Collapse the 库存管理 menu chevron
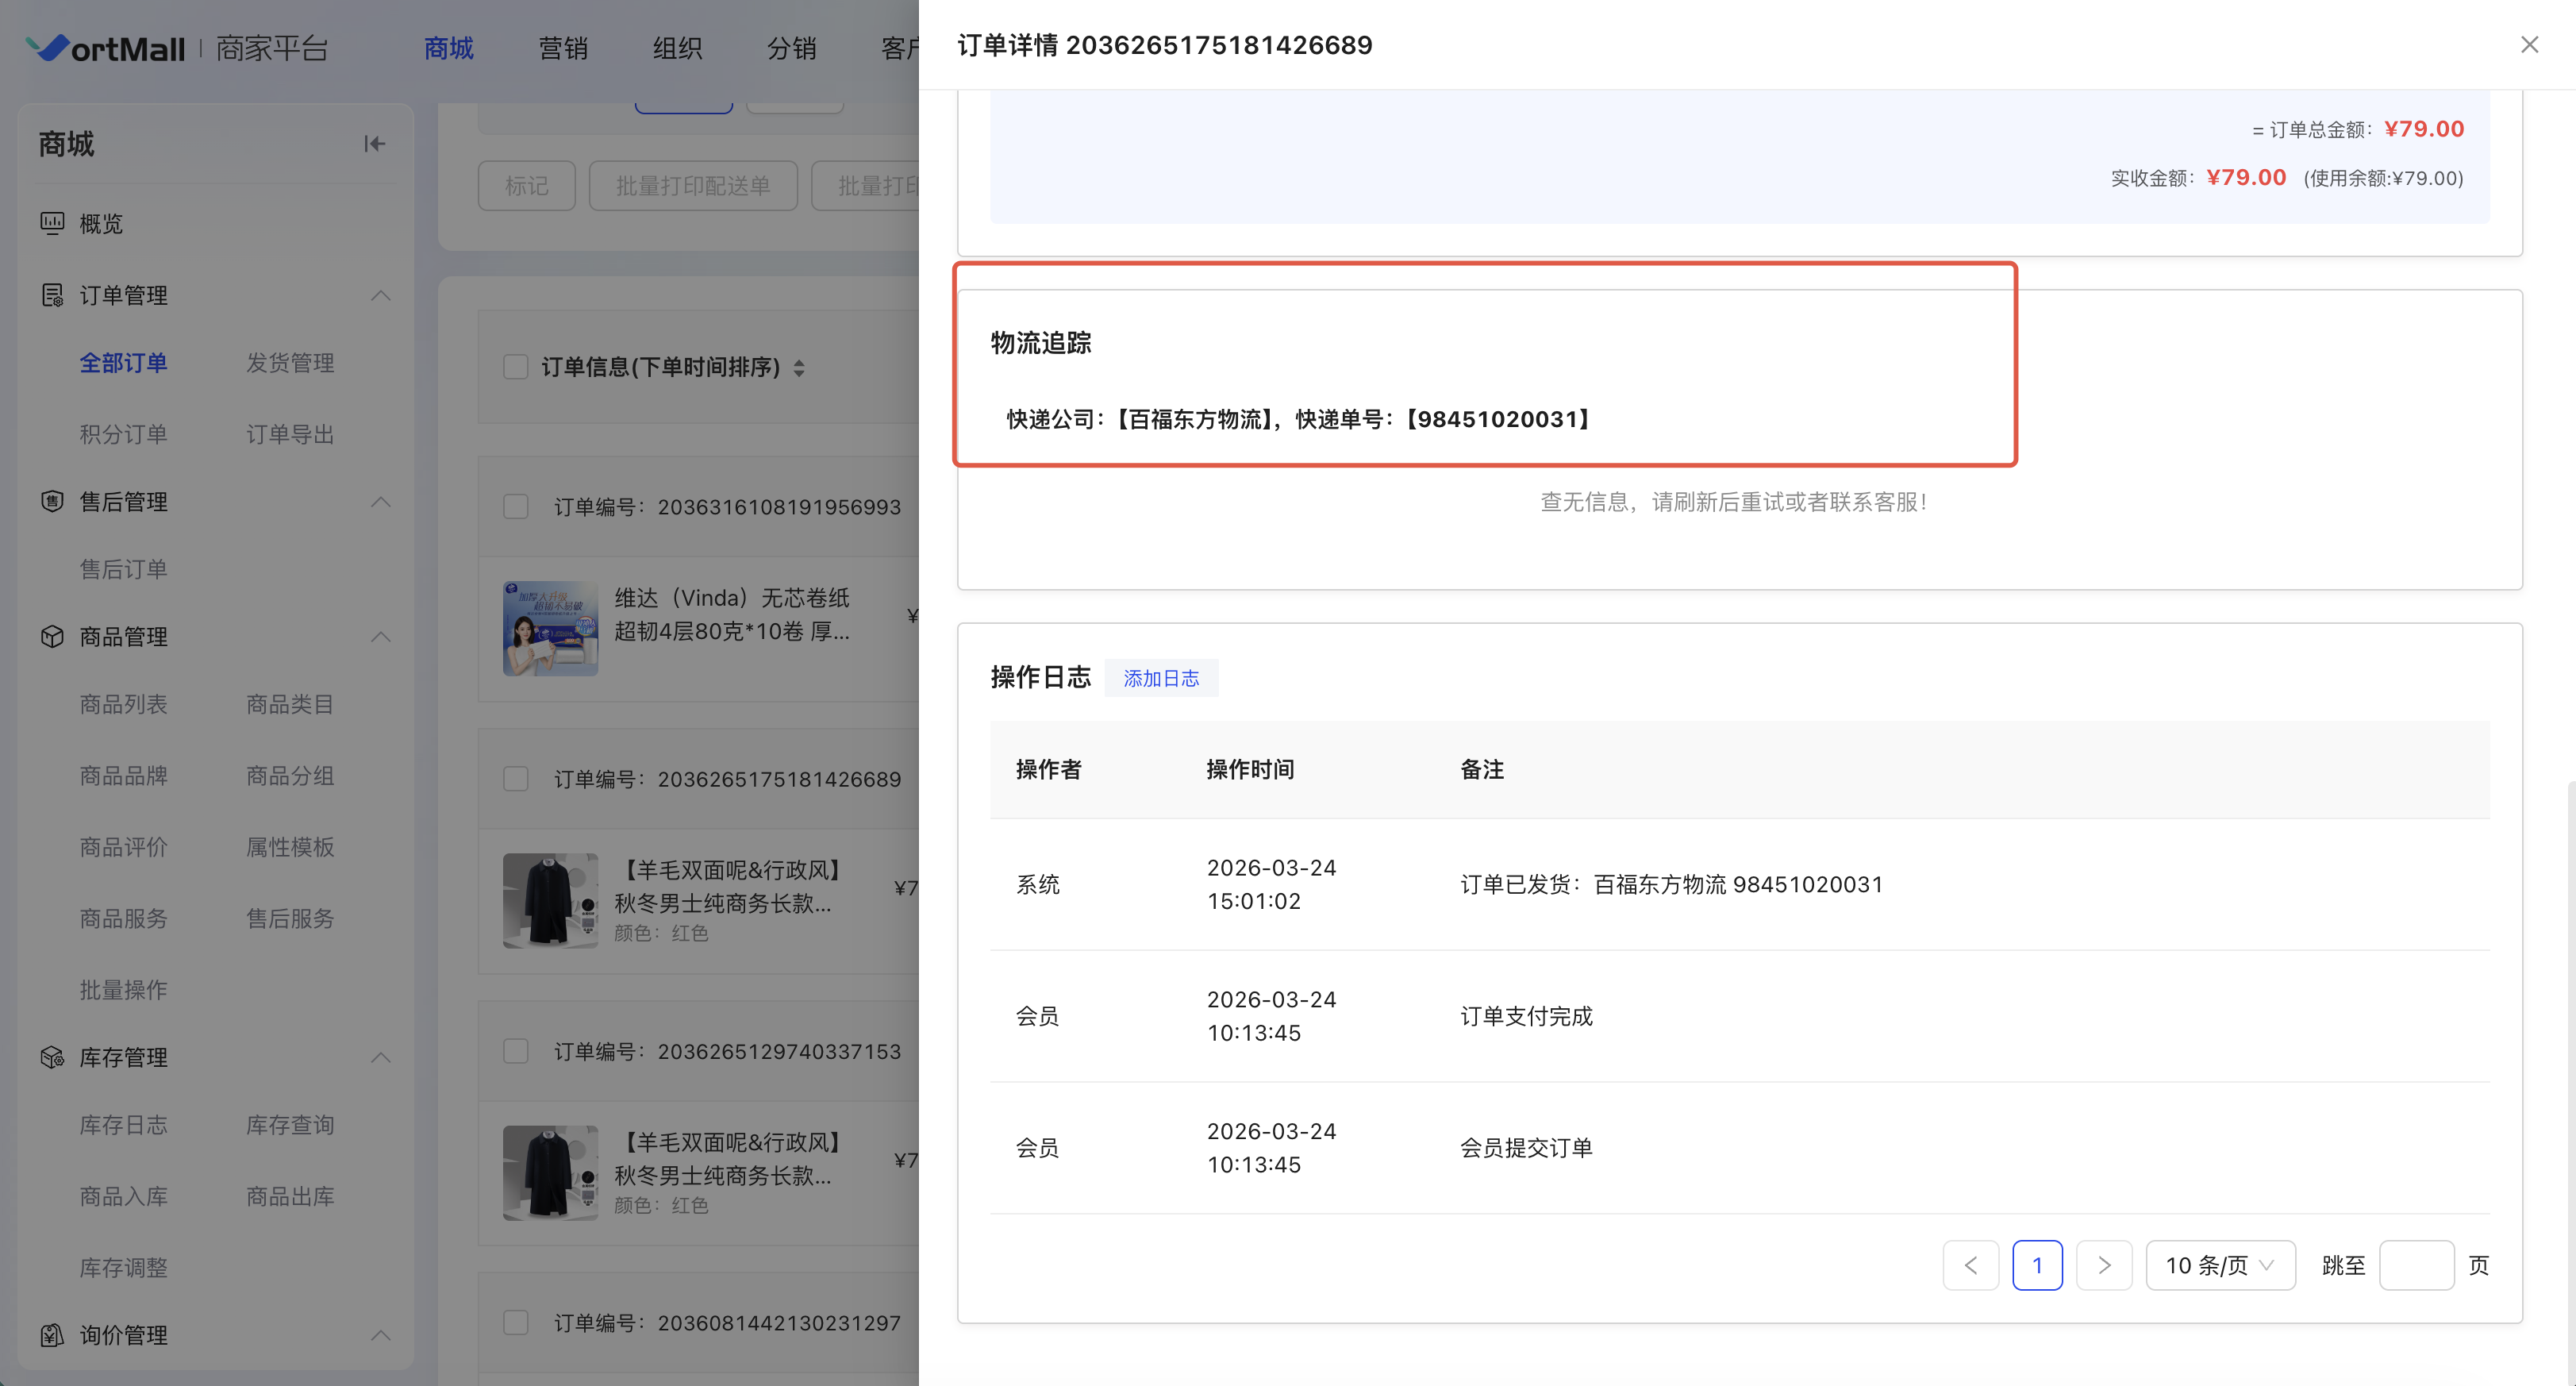The height and width of the screenshot is (1386, 2576). tap(381, 1057)
